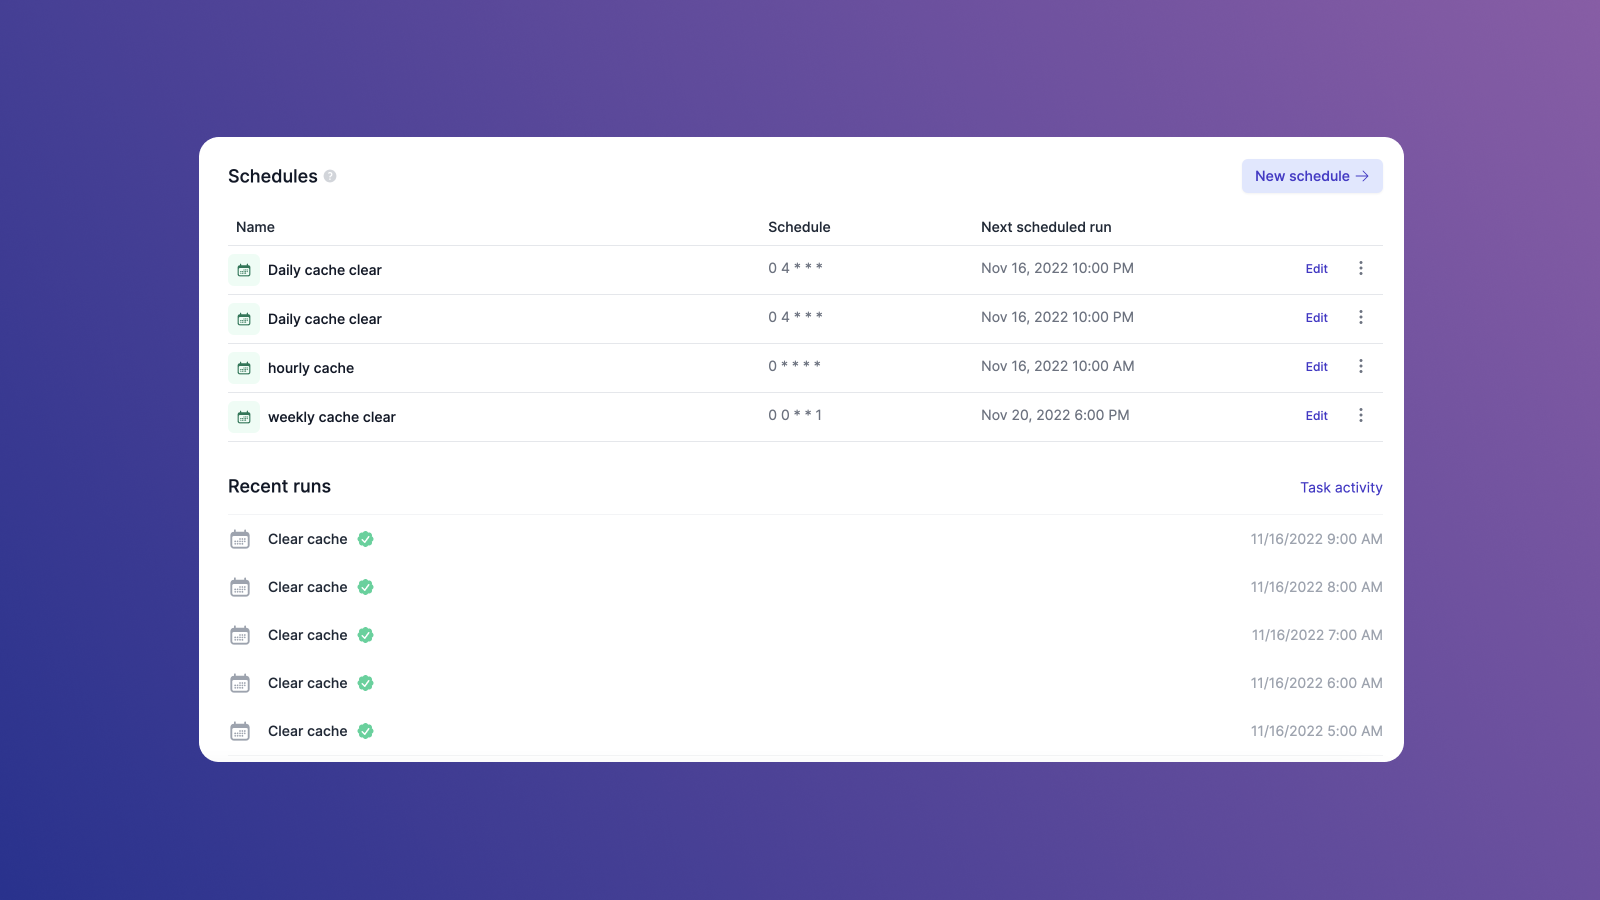Open the Clear cache run from 9:00 AM
The width and height of the screenshot is (1600, 900).
[308, 539]
